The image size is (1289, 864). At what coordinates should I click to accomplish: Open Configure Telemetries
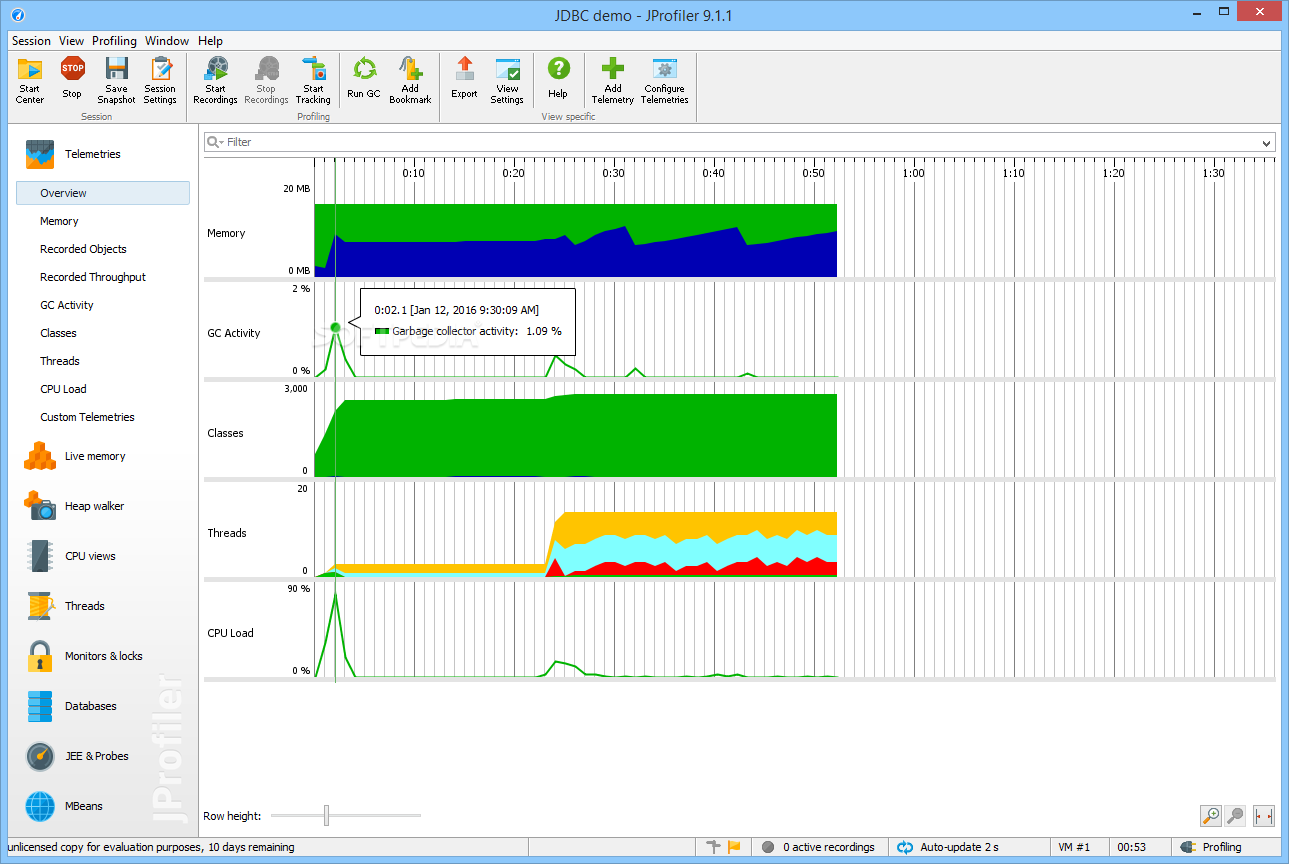pyautogui.click(x=665, y=80)
